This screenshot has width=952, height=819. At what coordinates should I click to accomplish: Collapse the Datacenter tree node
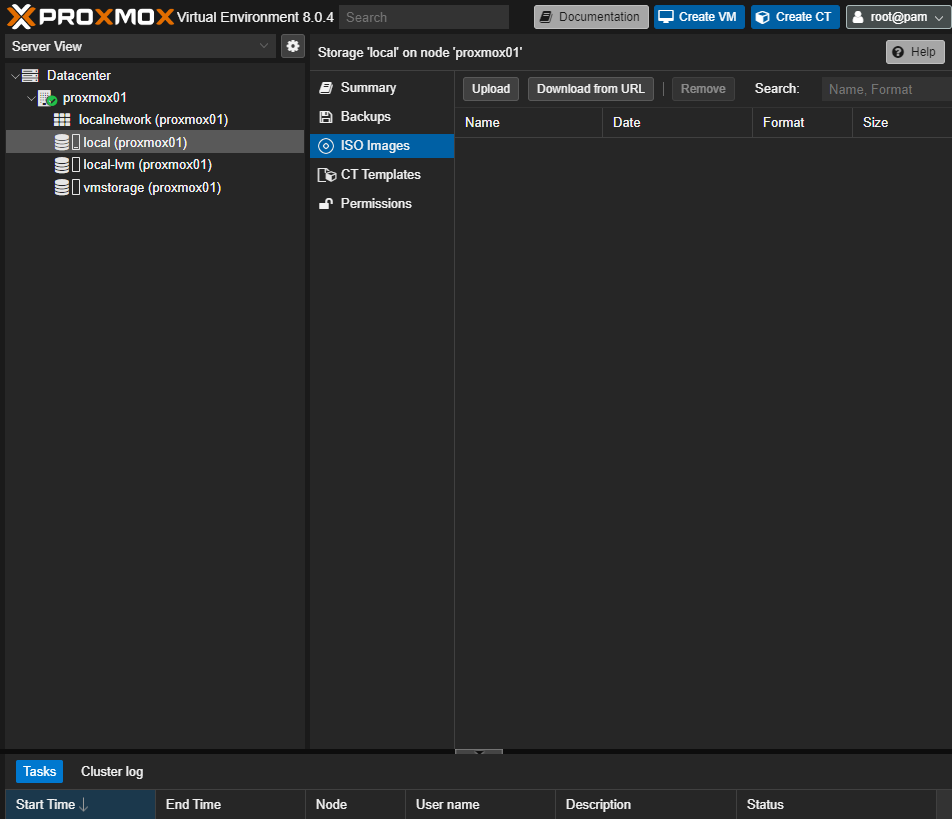tap(14, 76)
